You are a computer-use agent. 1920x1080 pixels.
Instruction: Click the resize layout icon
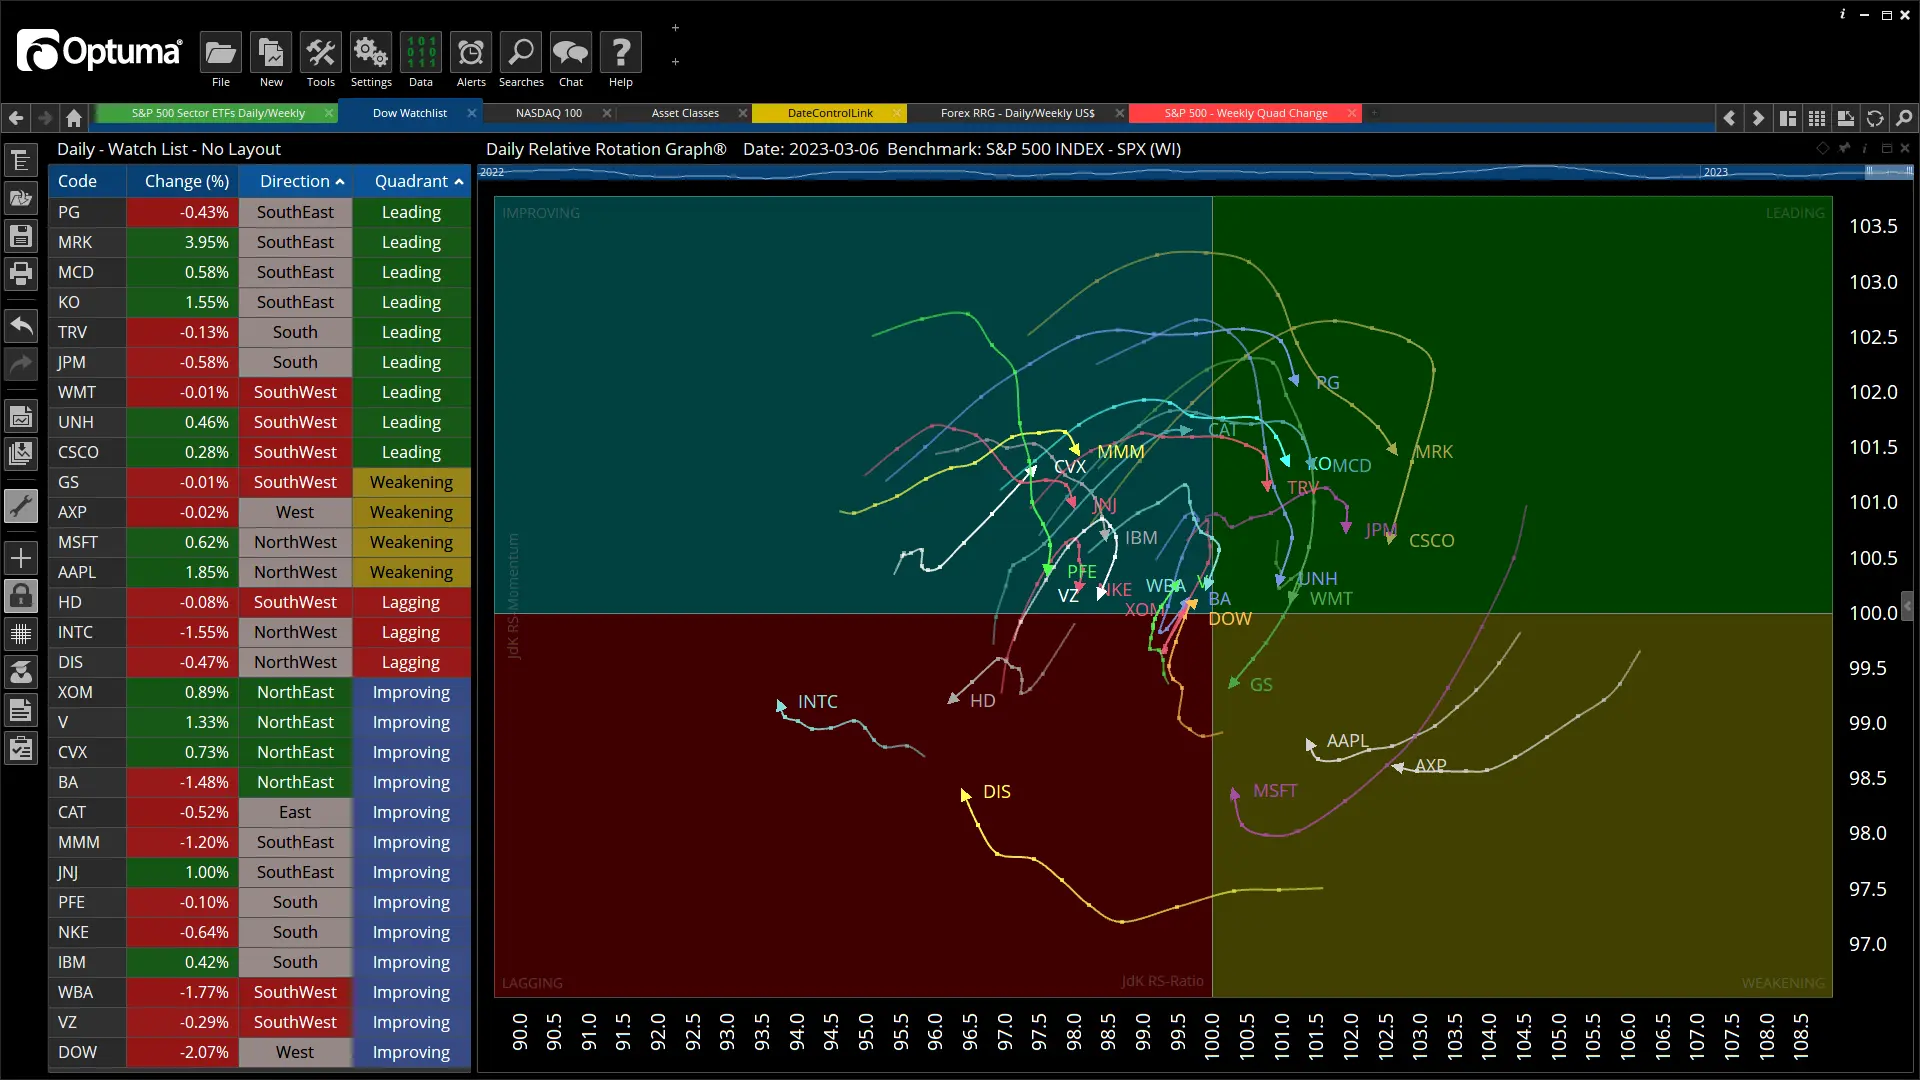[1846, 118]
